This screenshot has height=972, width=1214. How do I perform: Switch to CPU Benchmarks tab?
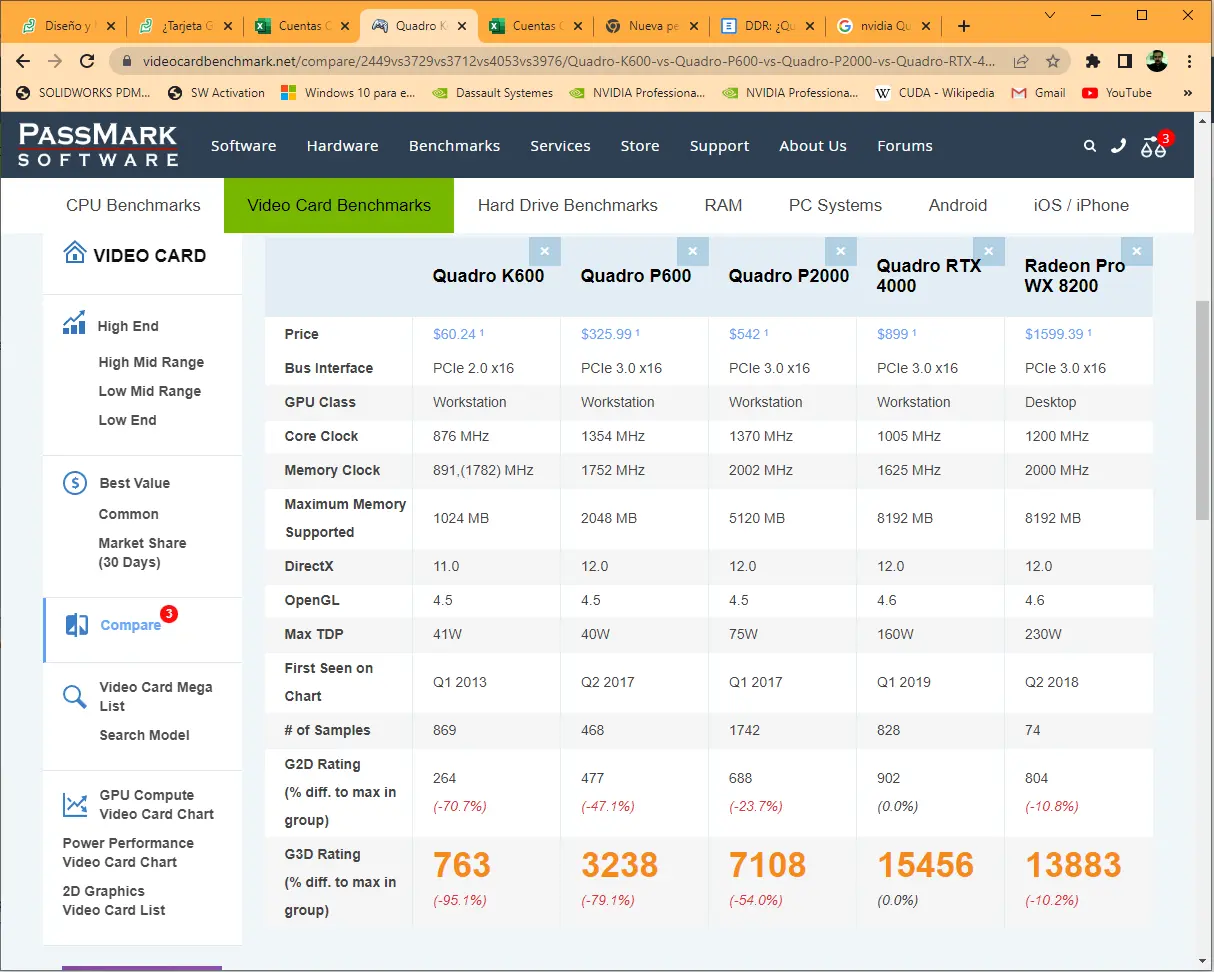(x=133, y=205)
